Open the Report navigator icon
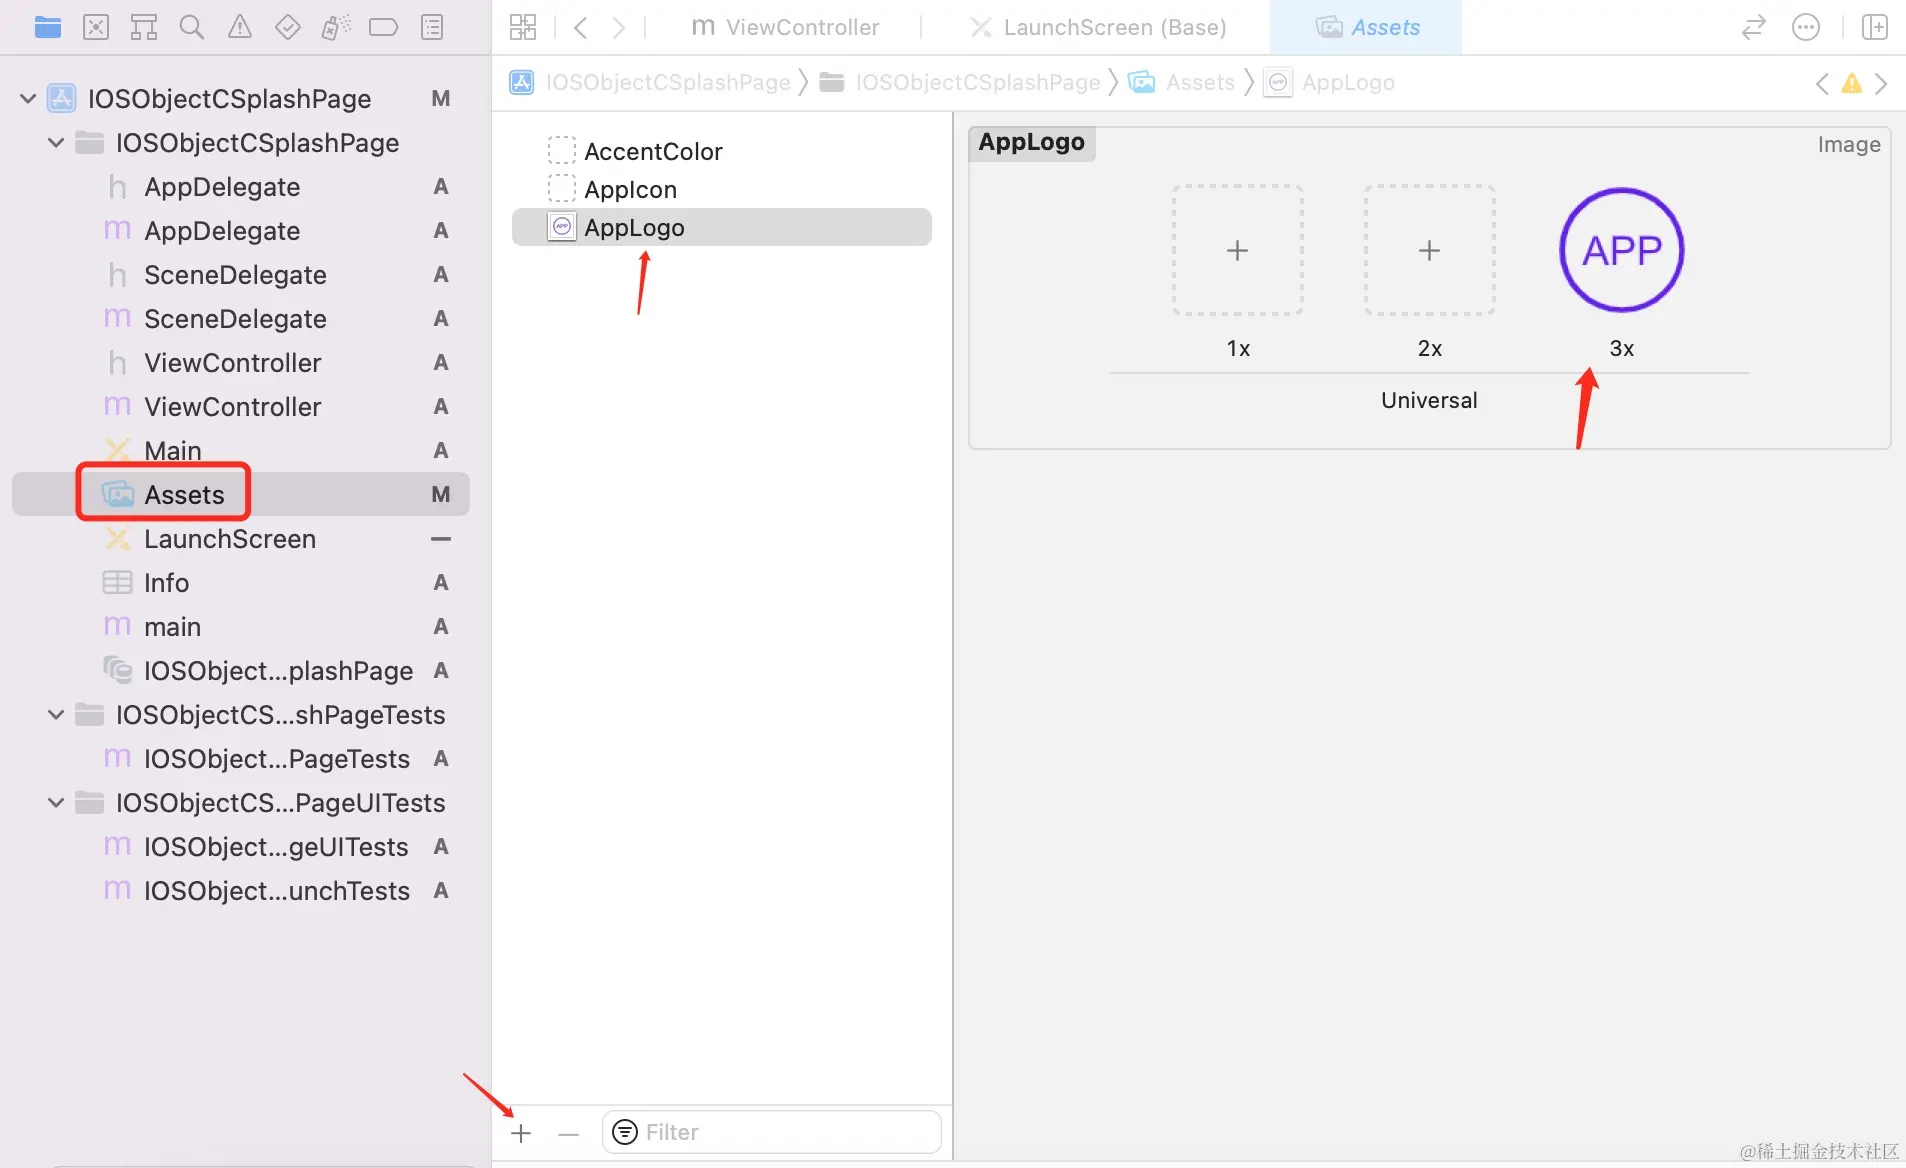The width and height of the screenshot is (1906, 1168). click(432, 27)
